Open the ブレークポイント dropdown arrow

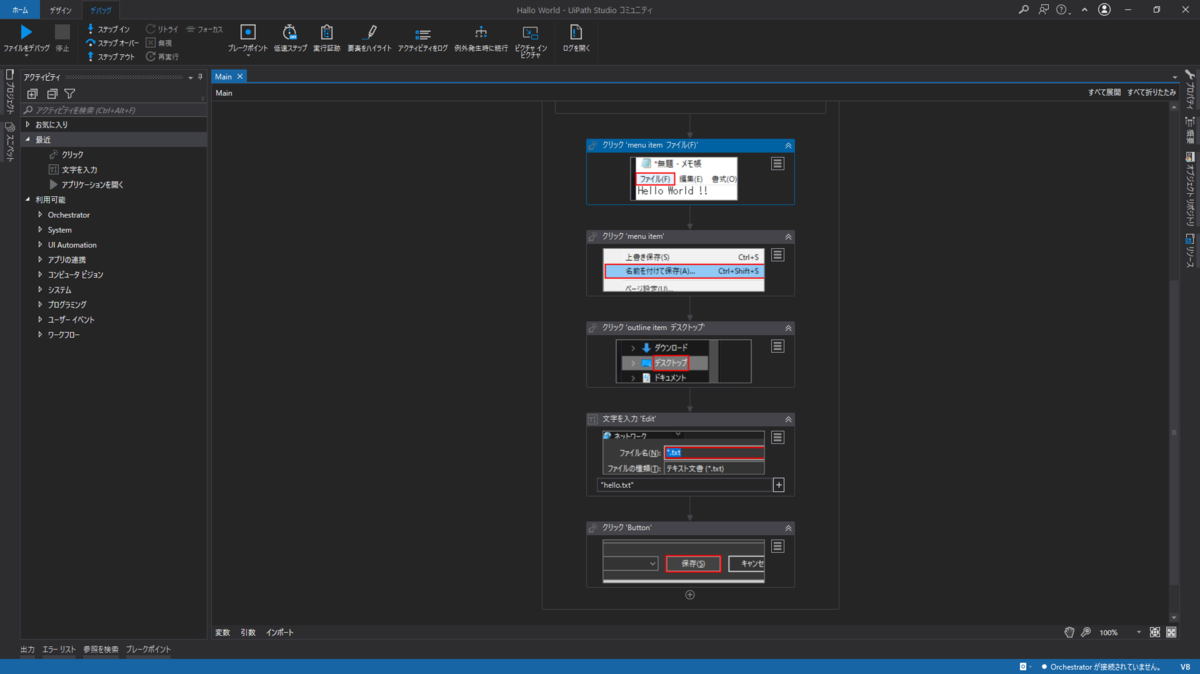[x=248, y=56]
